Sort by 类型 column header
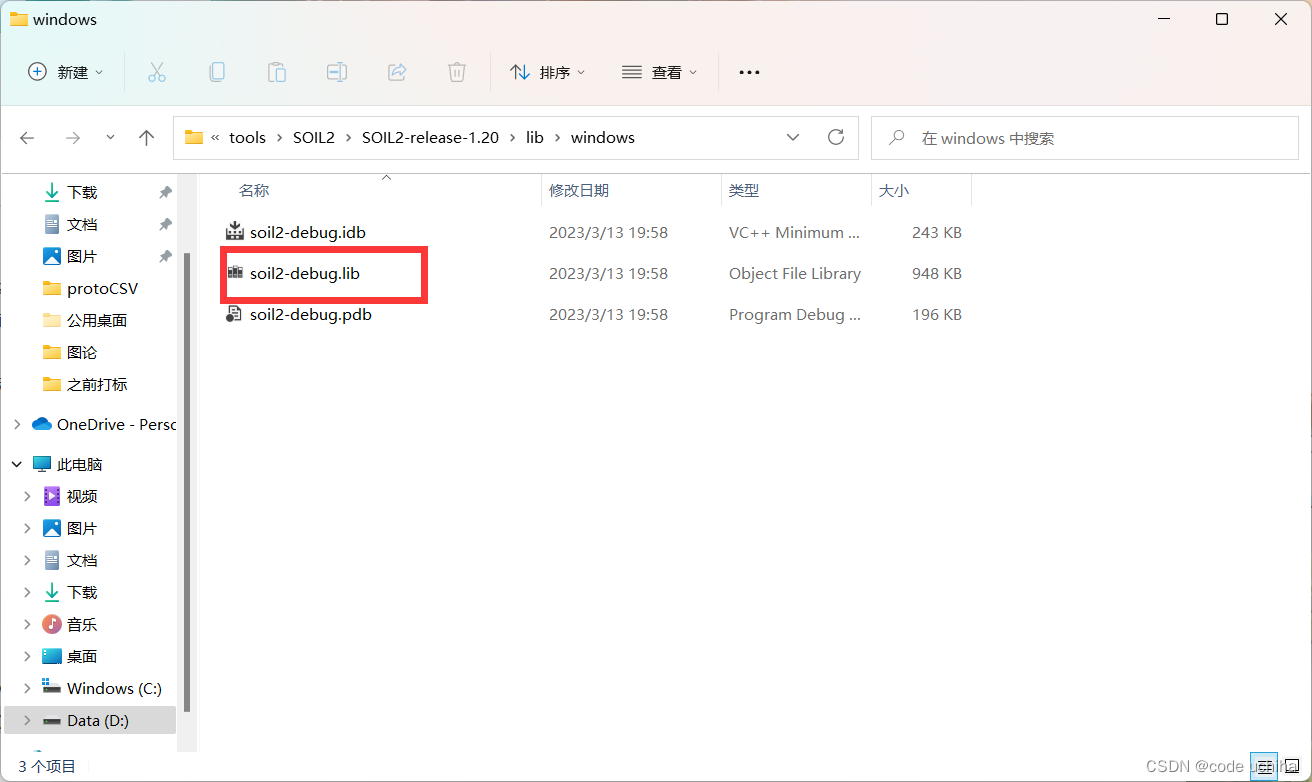This screenshot has height=782, width=1312. pos(744,190)
